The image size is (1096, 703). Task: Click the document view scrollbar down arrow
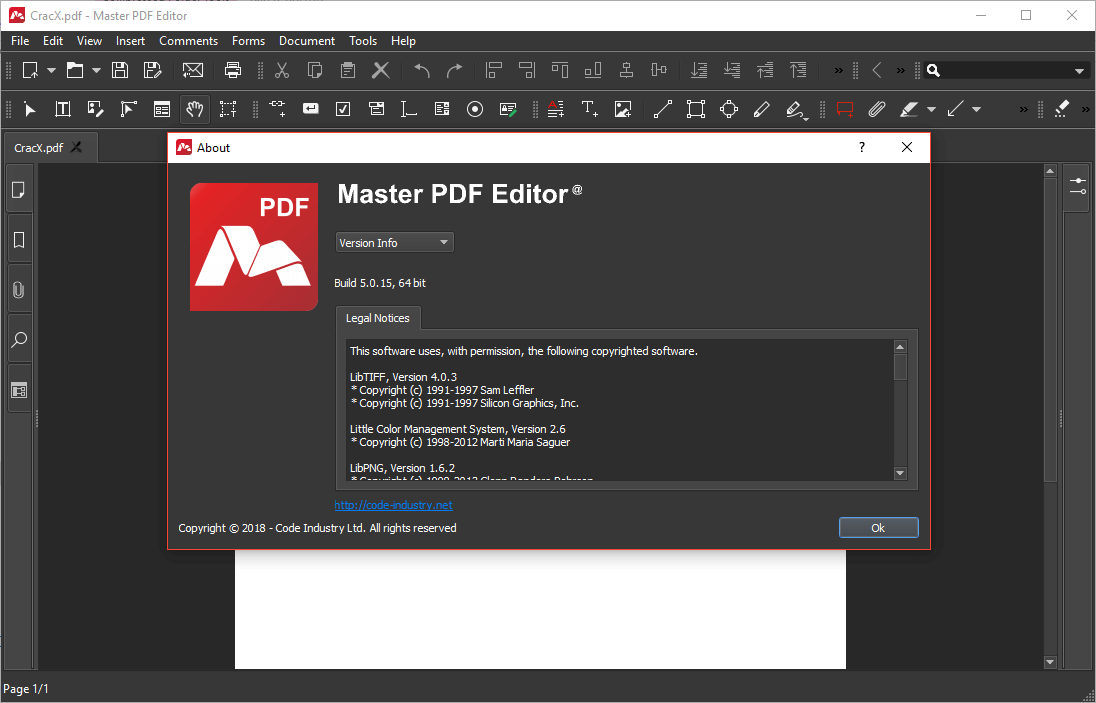tap(1050, 662)
